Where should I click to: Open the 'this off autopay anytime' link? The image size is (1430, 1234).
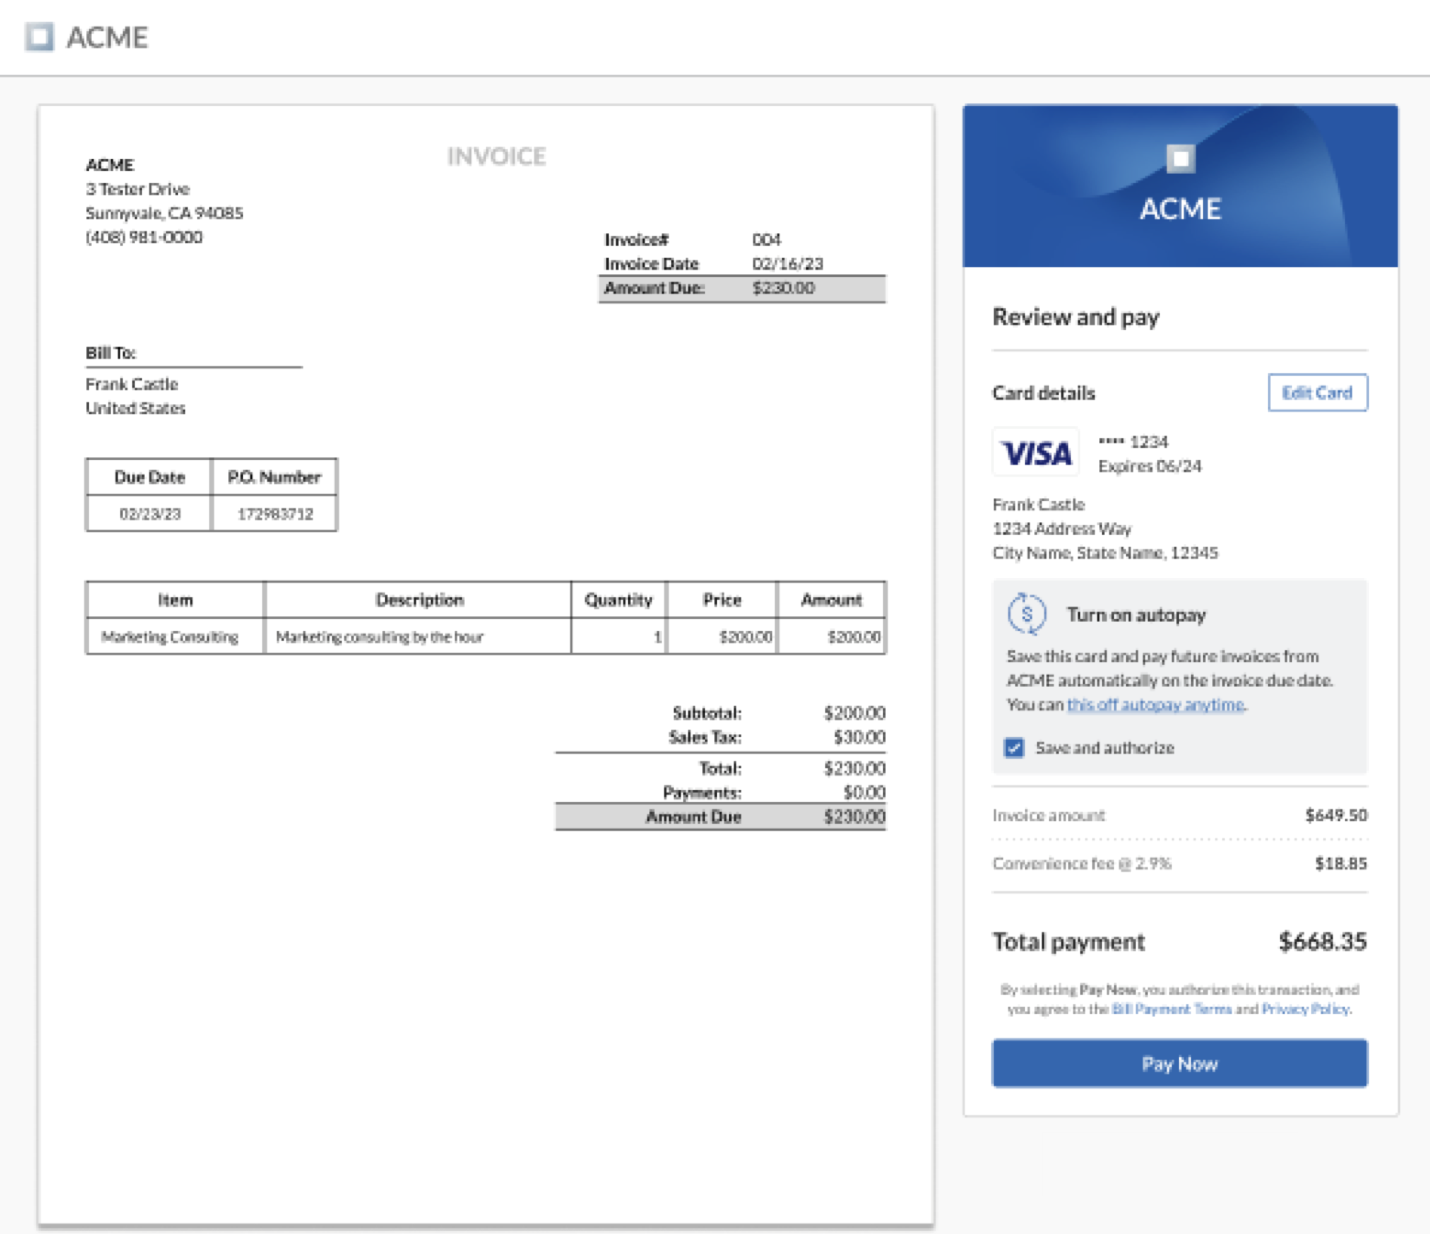[1155, 704]
